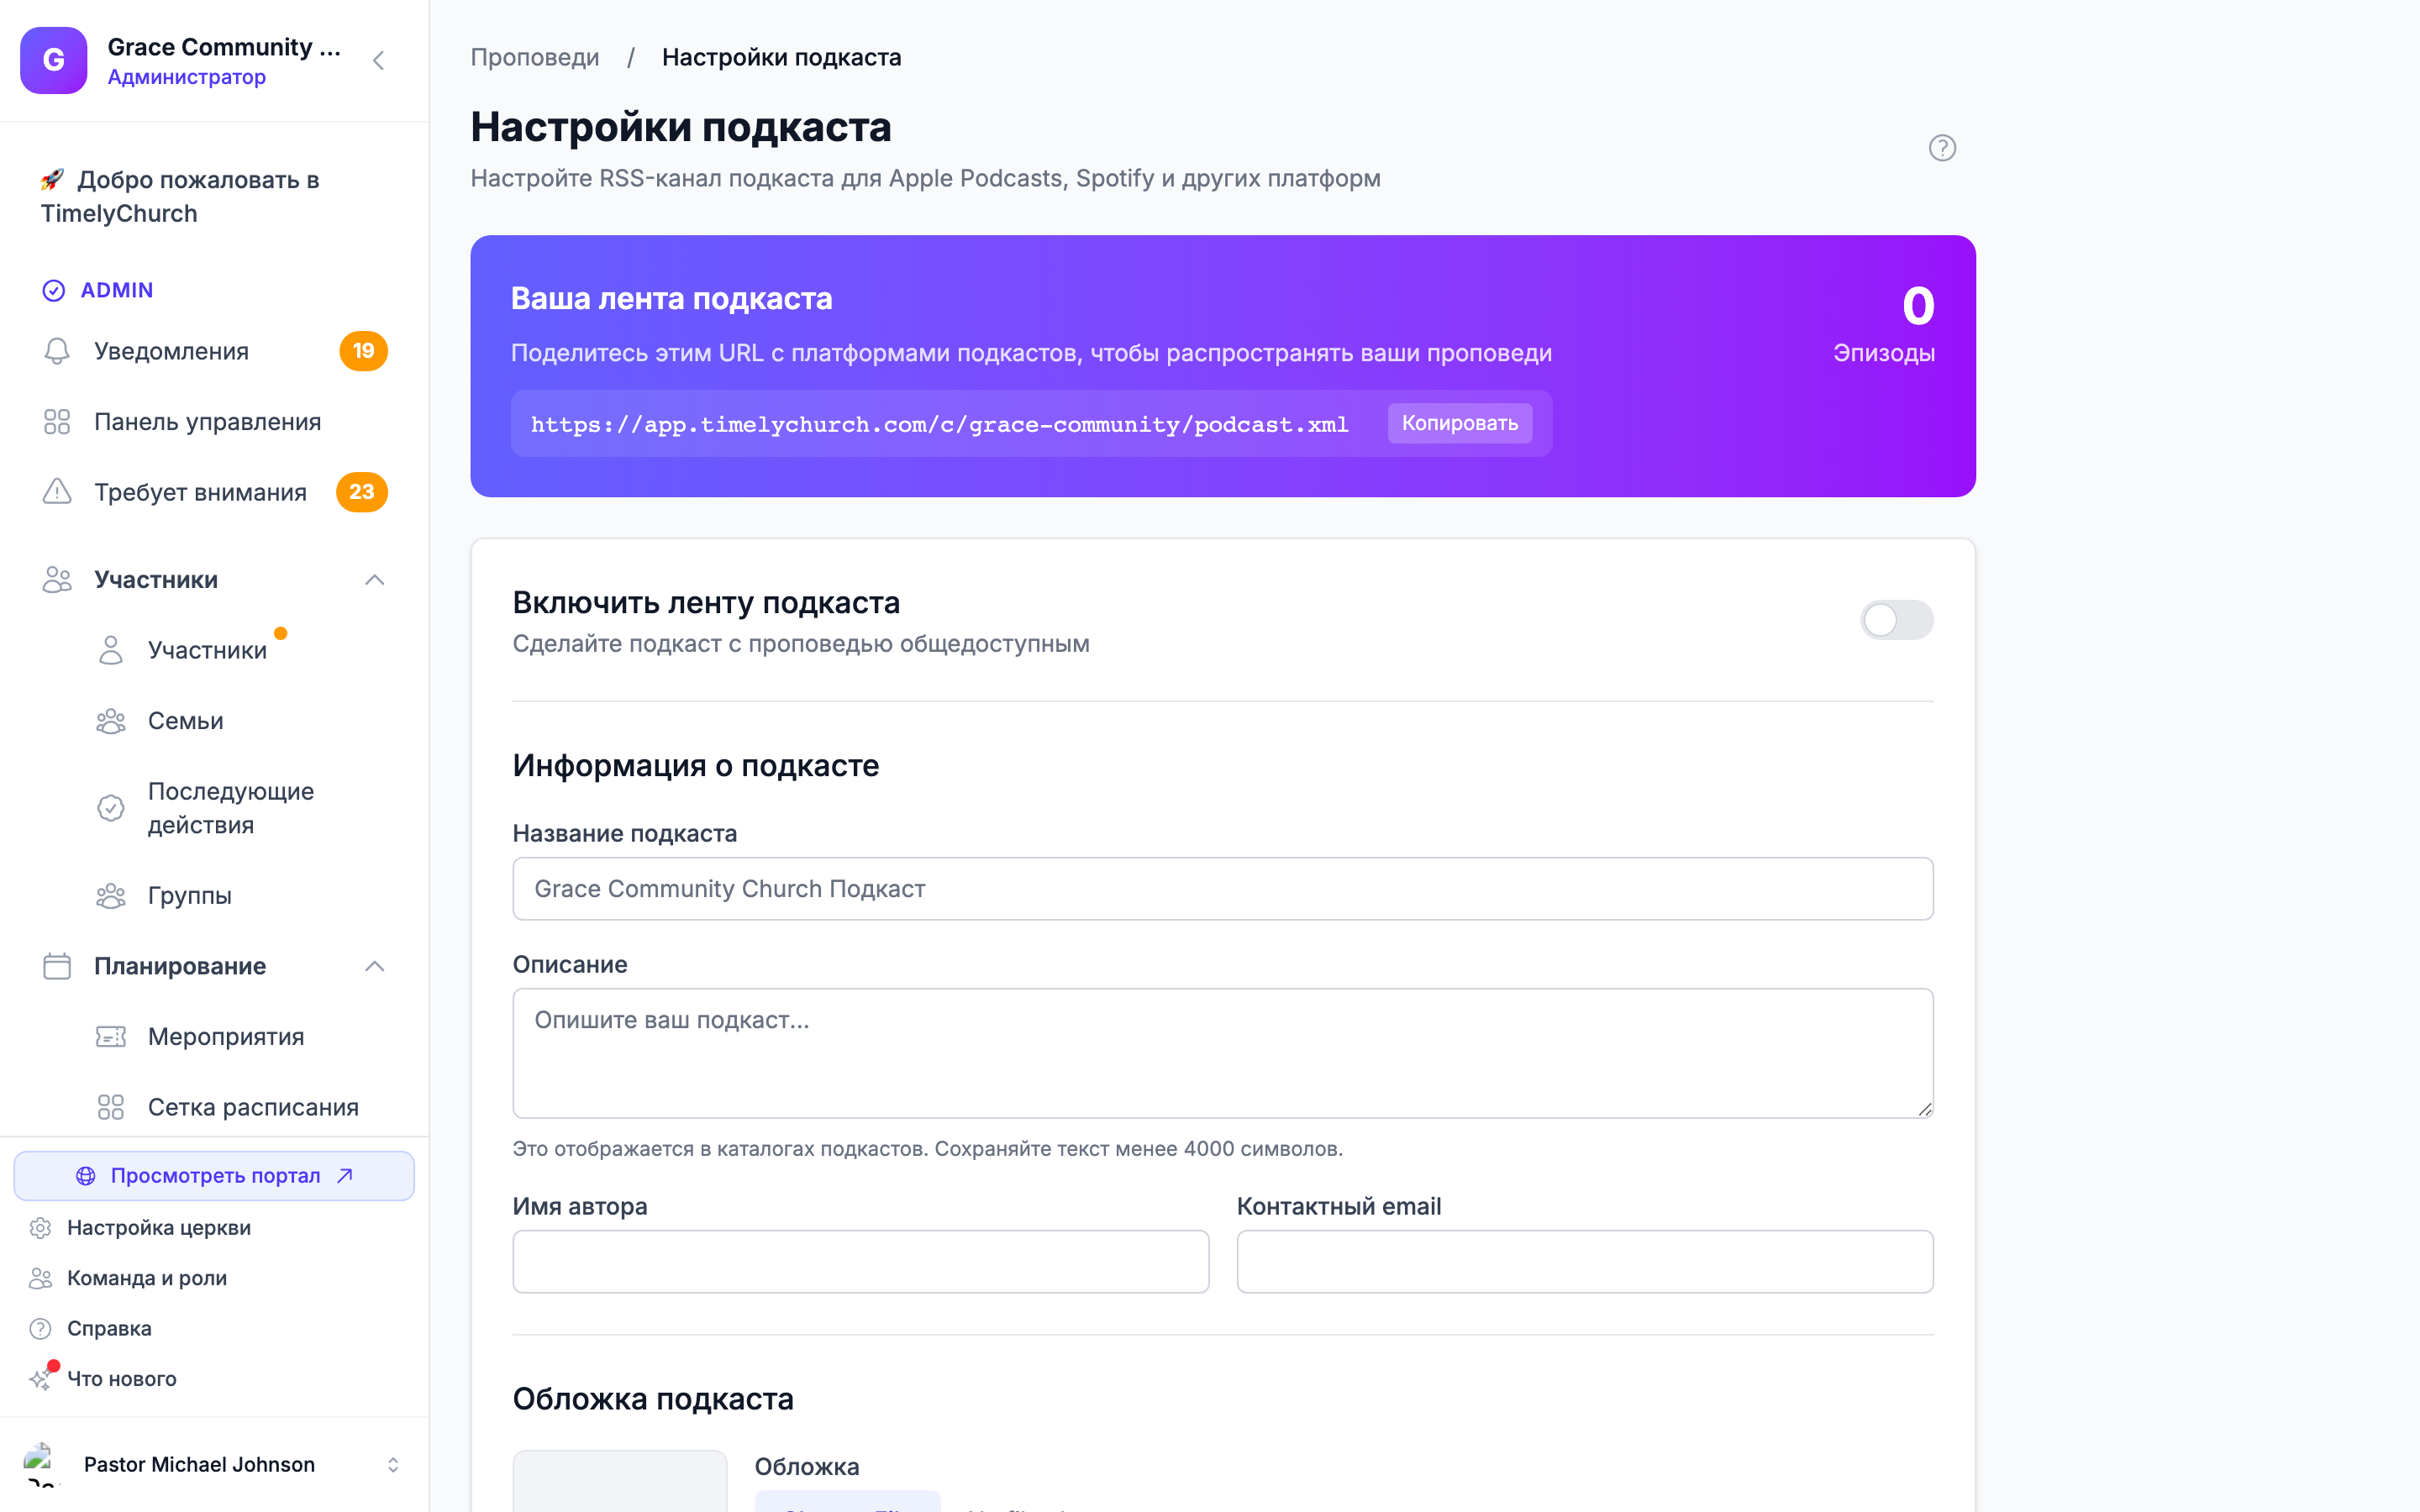Open page help via question mark icon
Viewport: 2420px width, 1512px height.
1942,148
